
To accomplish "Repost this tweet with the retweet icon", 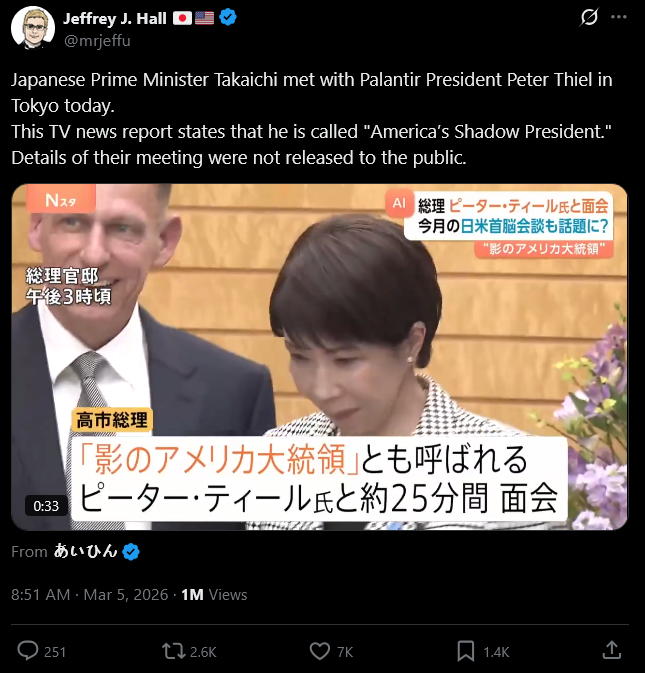I will tap(173, 651).
